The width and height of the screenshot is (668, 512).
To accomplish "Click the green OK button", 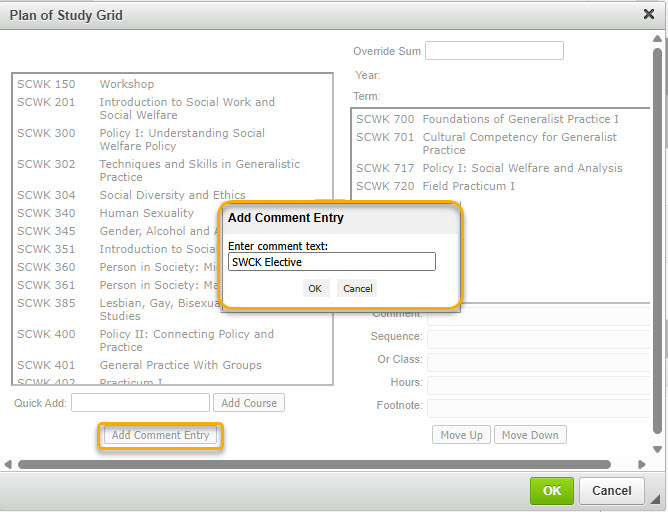I will [552, 491].
